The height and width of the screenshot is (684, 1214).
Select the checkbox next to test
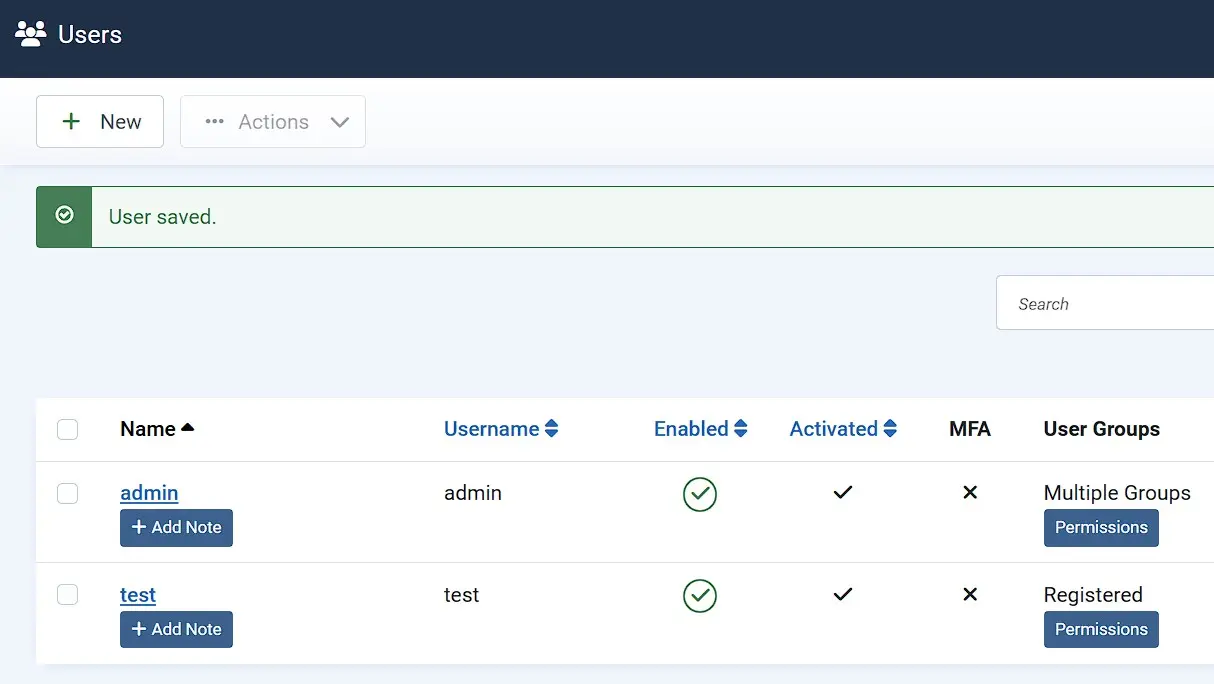tap(67, 594)
